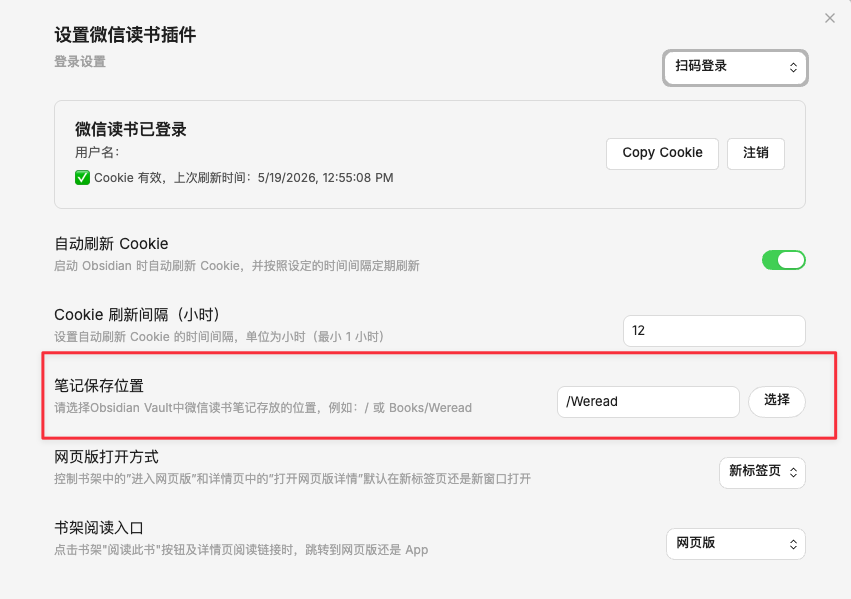Click the 网页版打开方式 setting title

pyautogui.click(x=106, y=457)
